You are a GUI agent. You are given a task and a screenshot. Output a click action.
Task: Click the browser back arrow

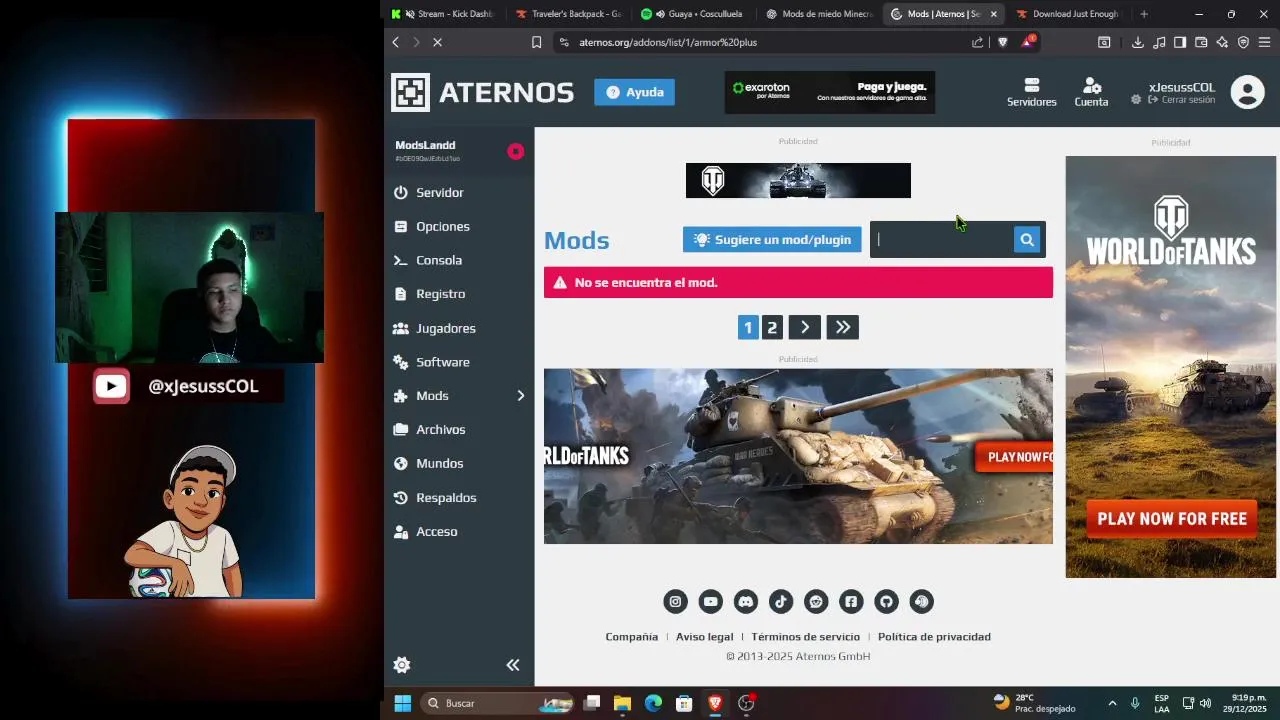pos(396,42)
